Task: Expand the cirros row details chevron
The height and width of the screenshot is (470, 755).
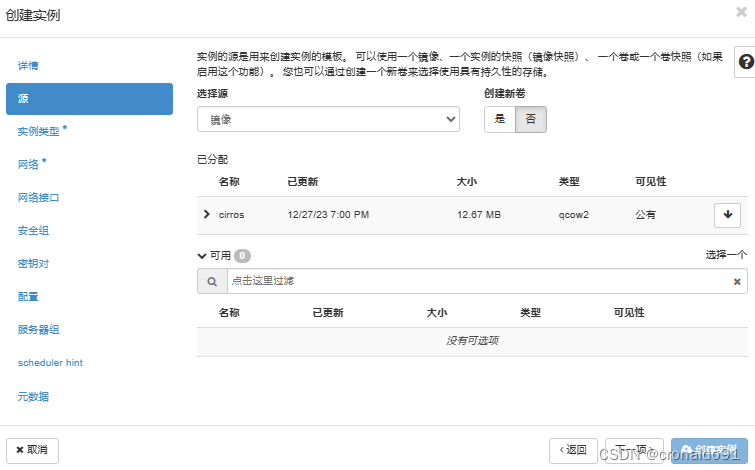Action: pos(207,214)
